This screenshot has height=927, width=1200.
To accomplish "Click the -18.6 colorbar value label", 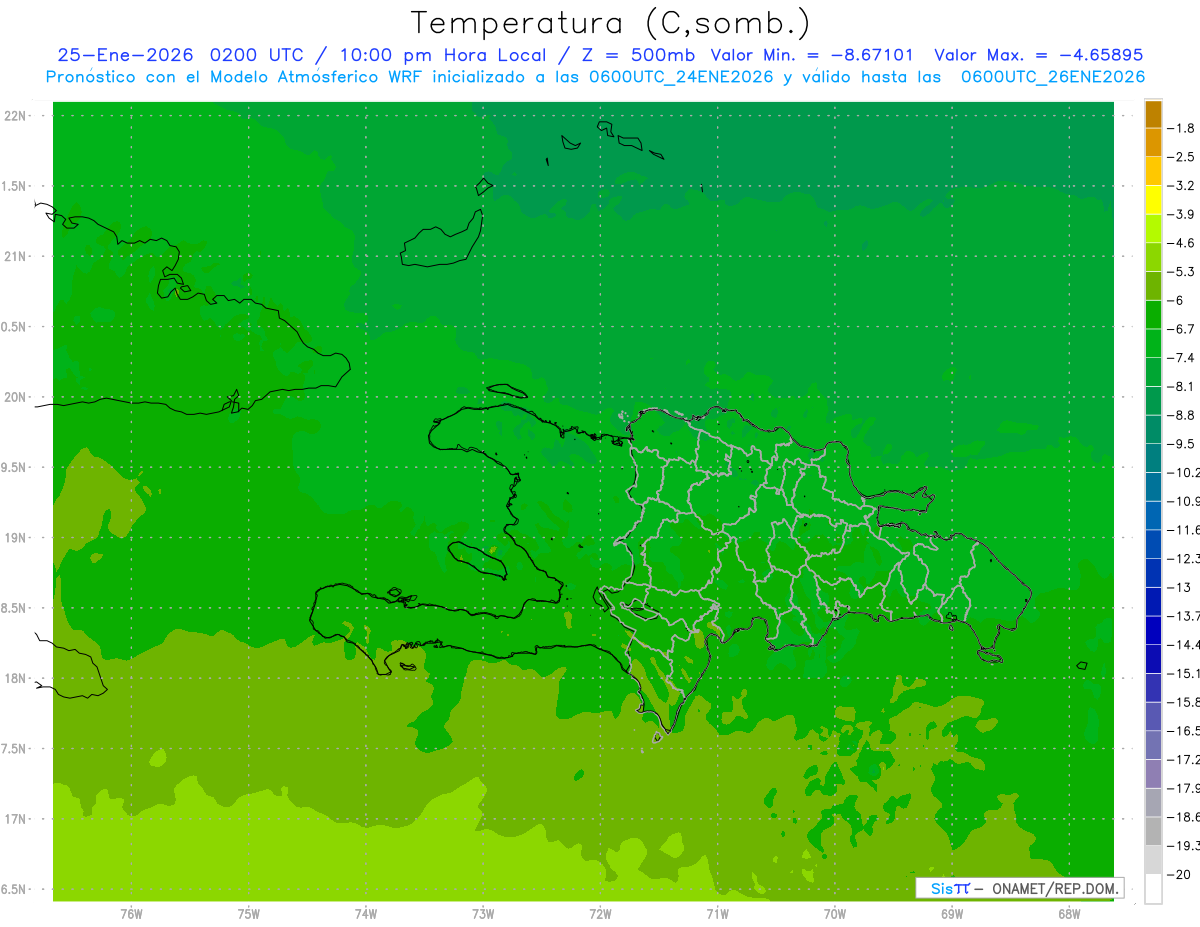I will pyautogui.click(x=1183, y=817).
